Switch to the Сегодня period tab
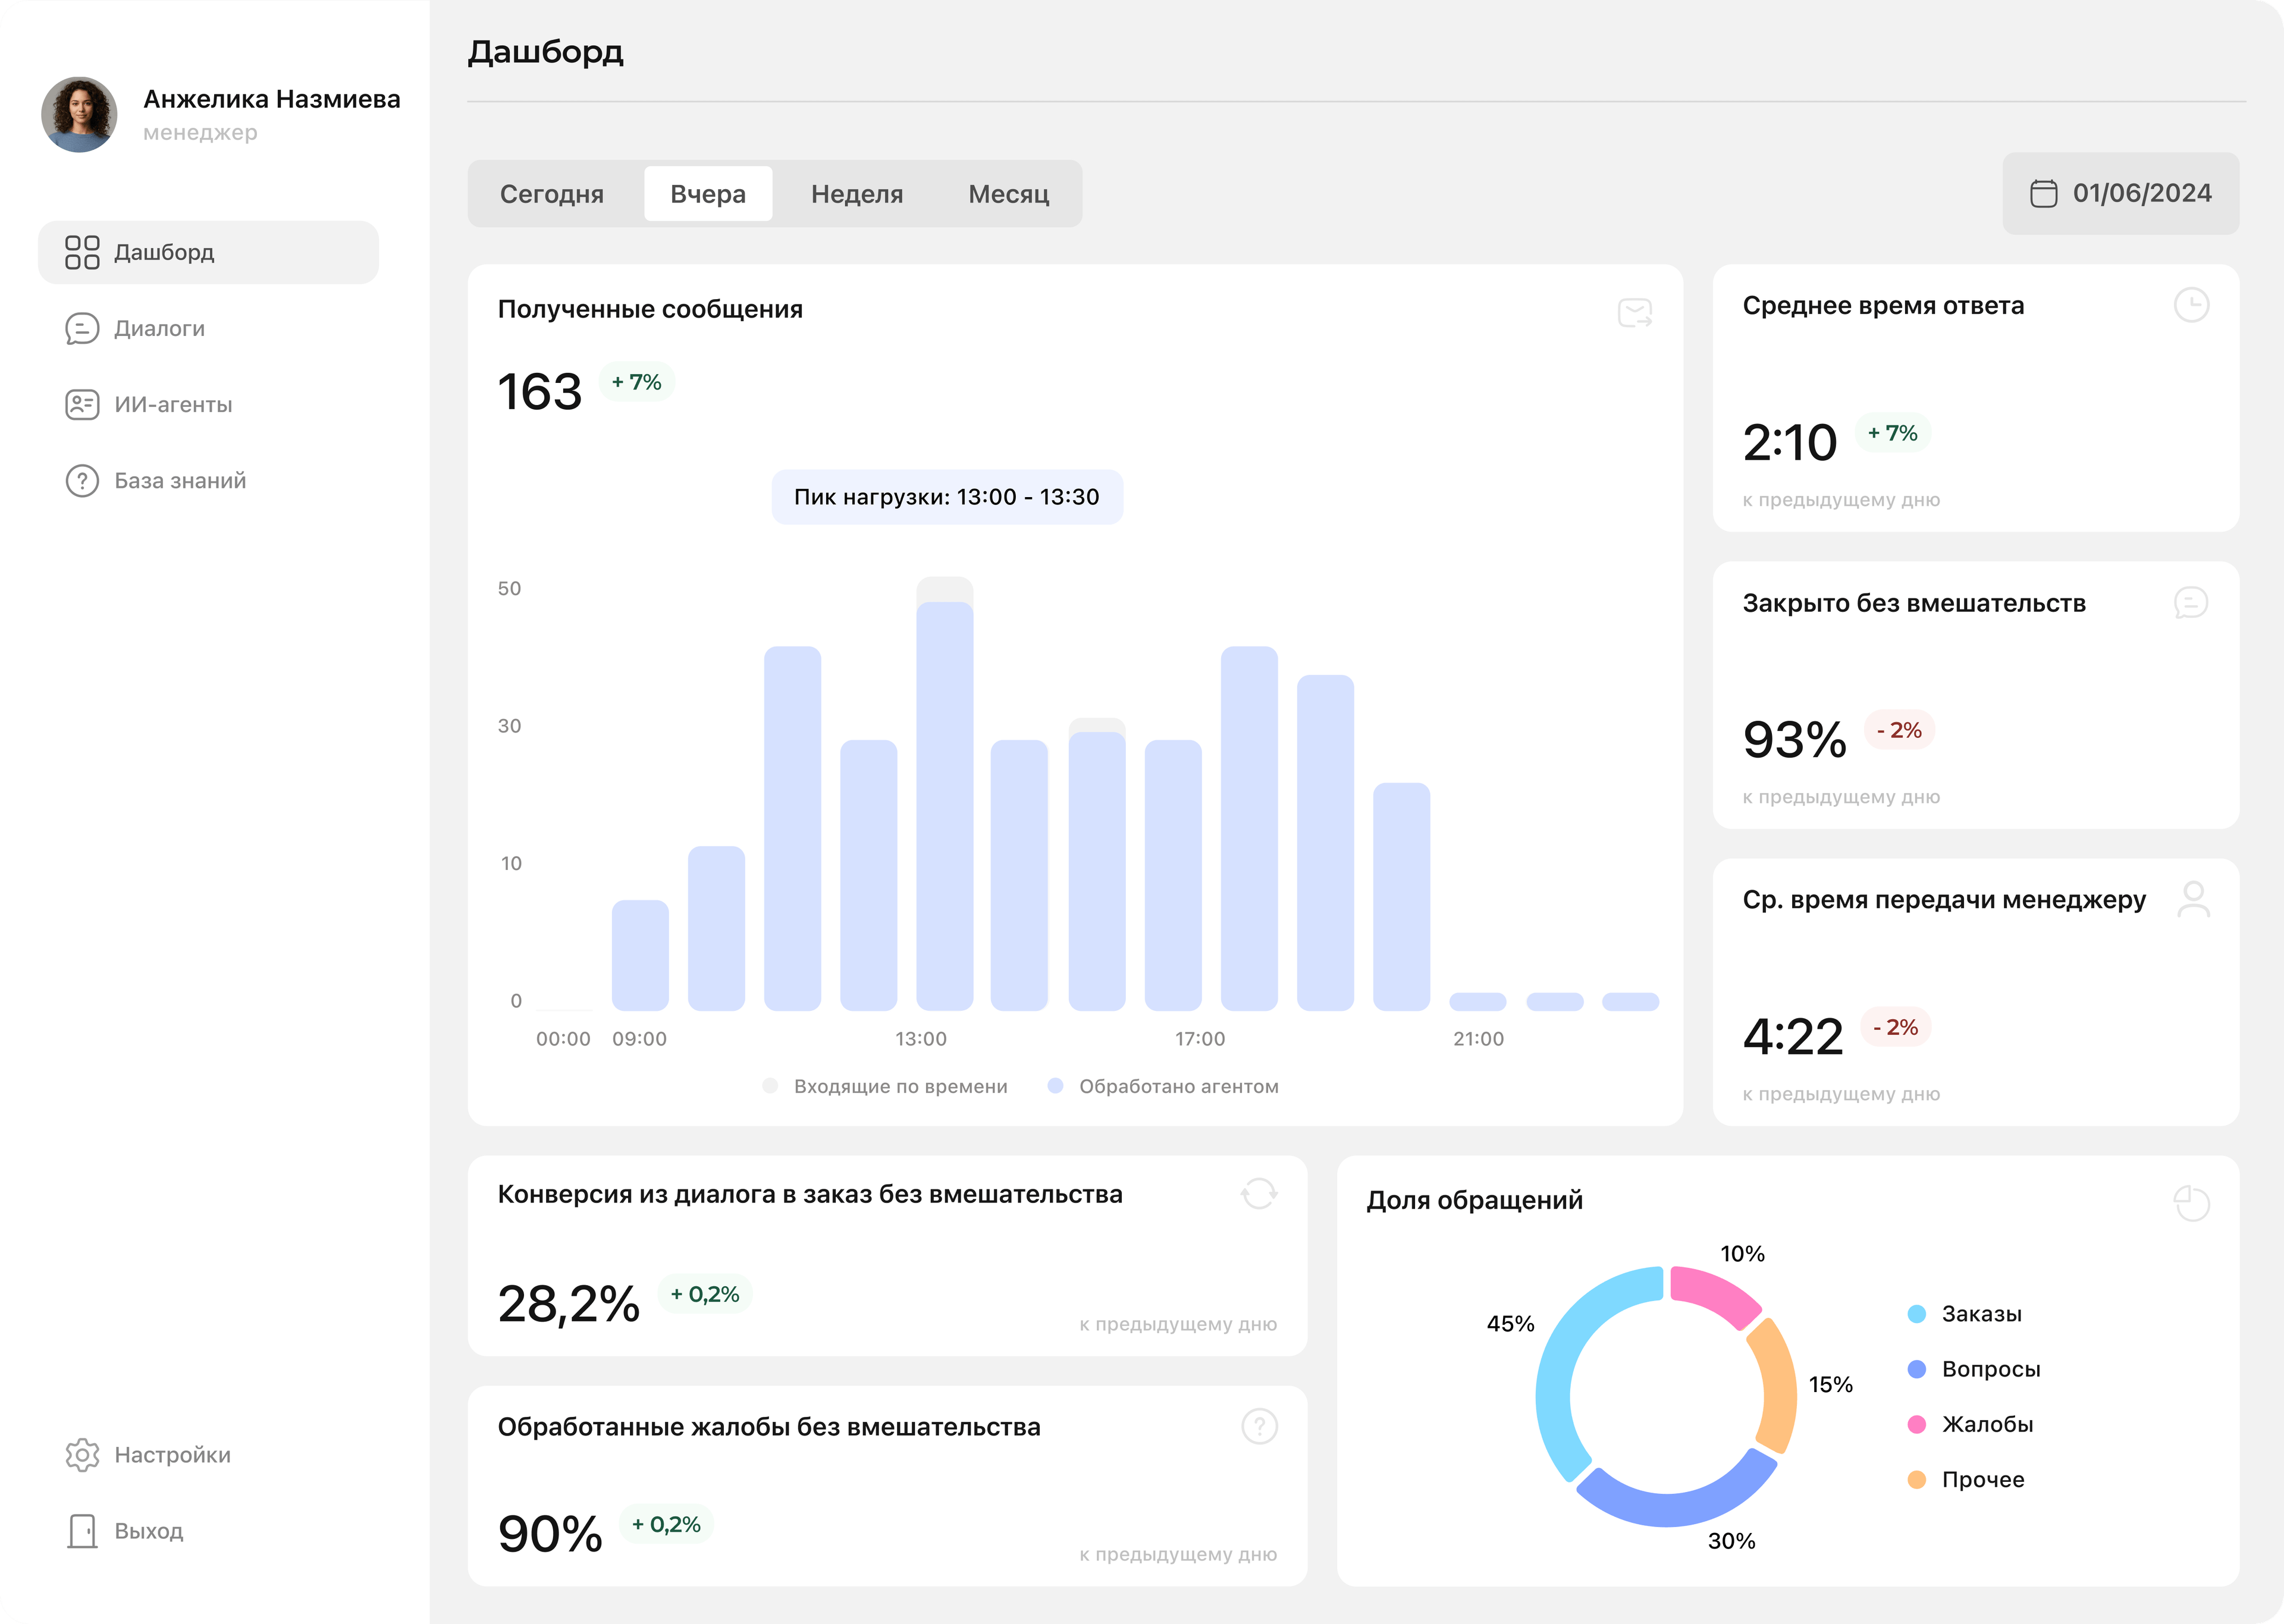This screenshot has width=2284, height=1624. pos(552,194)
